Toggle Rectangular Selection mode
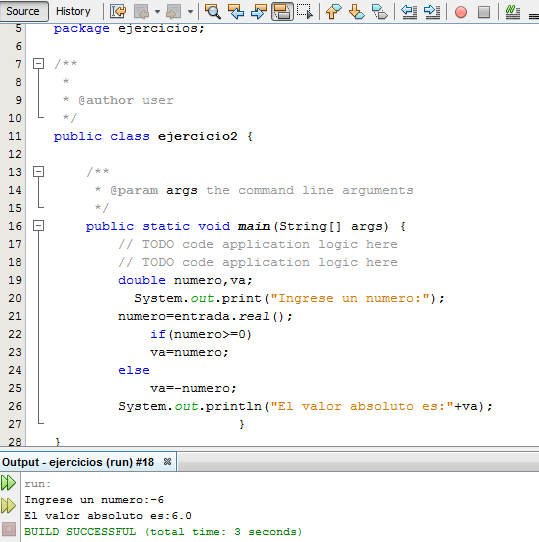The width and height of the screenshot is (539, 542). click(x=305, y=11)
